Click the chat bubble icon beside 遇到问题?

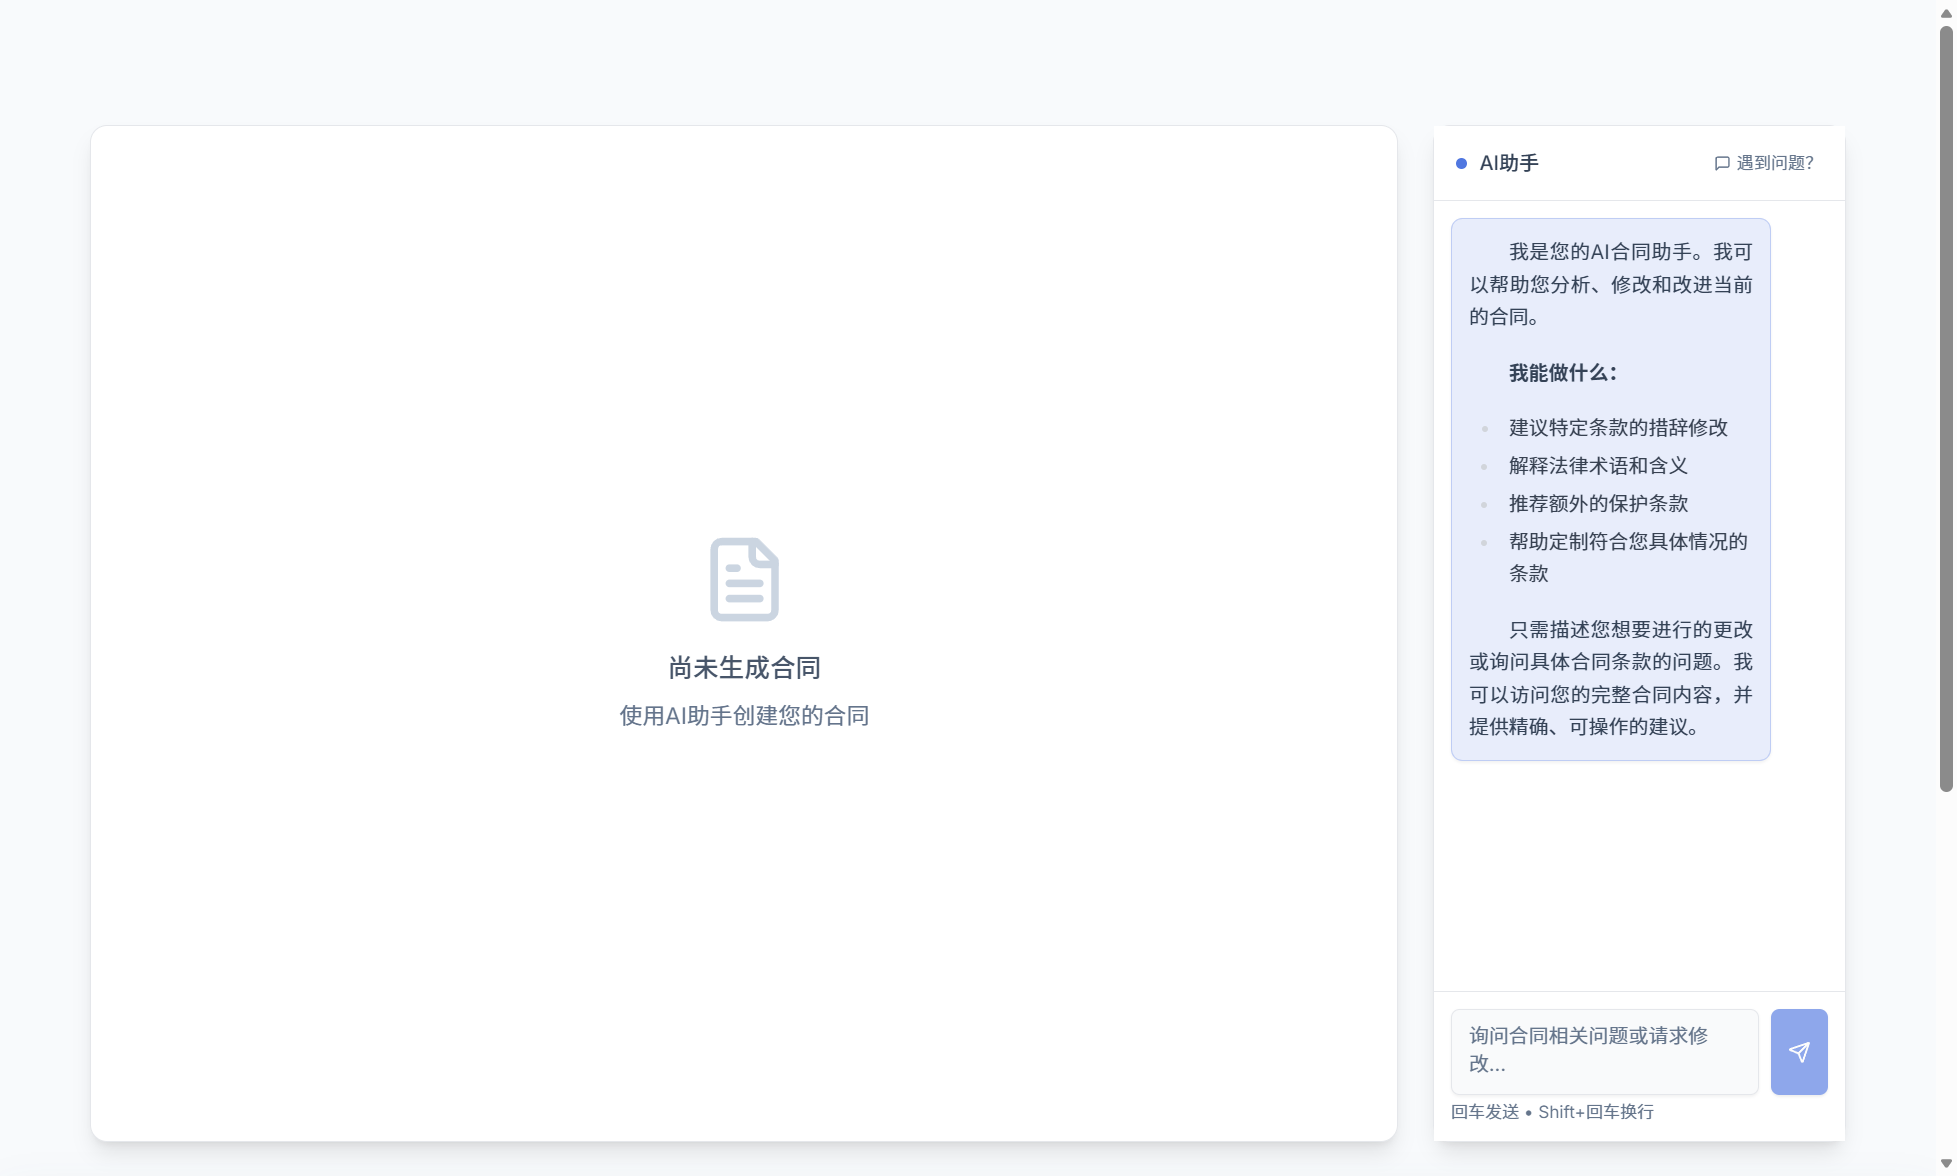click(x=1721, y=163)
